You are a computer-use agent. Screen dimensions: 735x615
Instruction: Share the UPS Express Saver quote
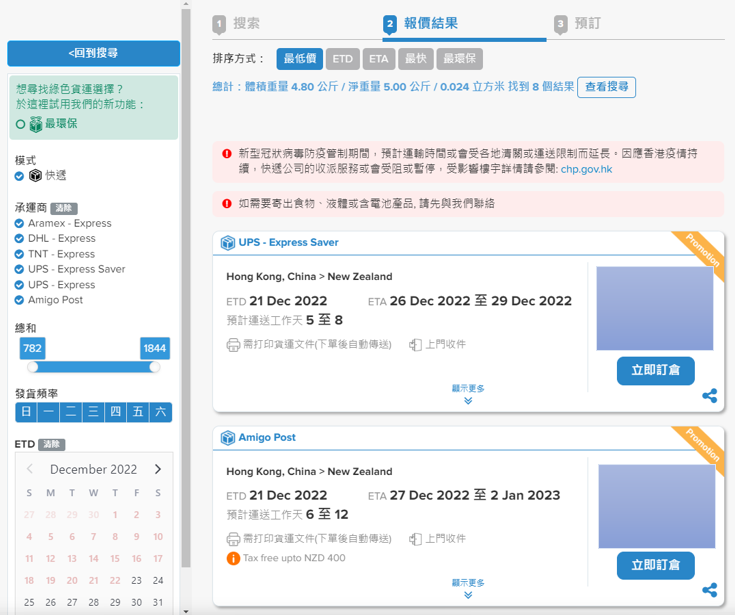tap(710, 396)
